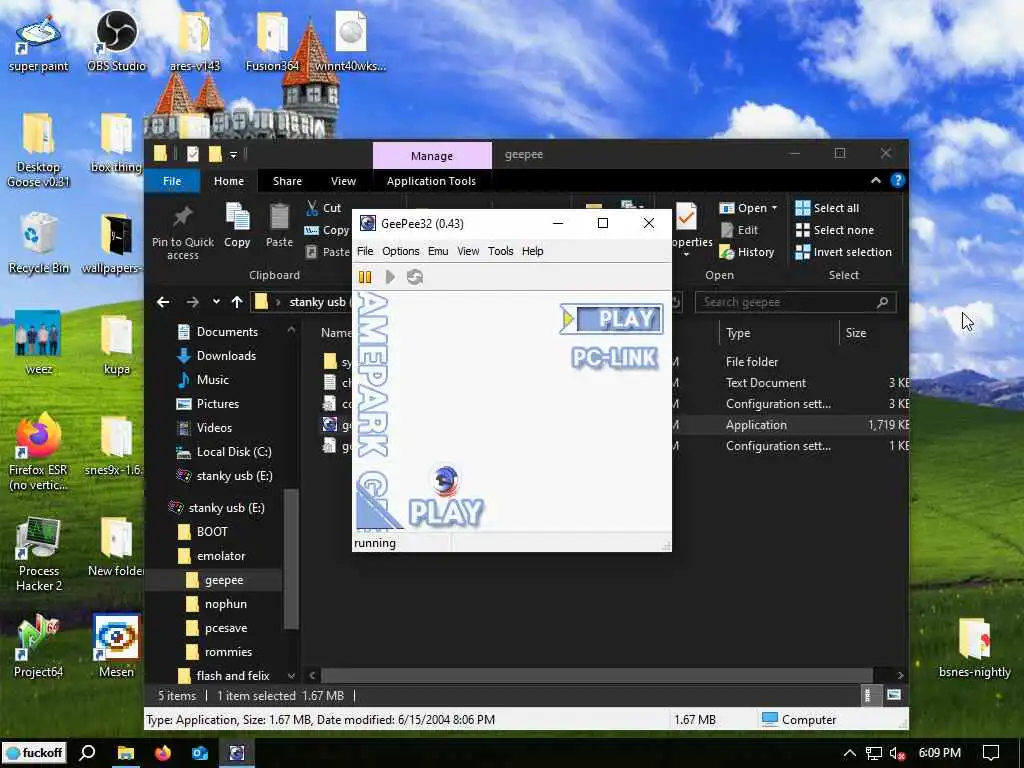Select the rommies folder in the tree

(228, 652)
